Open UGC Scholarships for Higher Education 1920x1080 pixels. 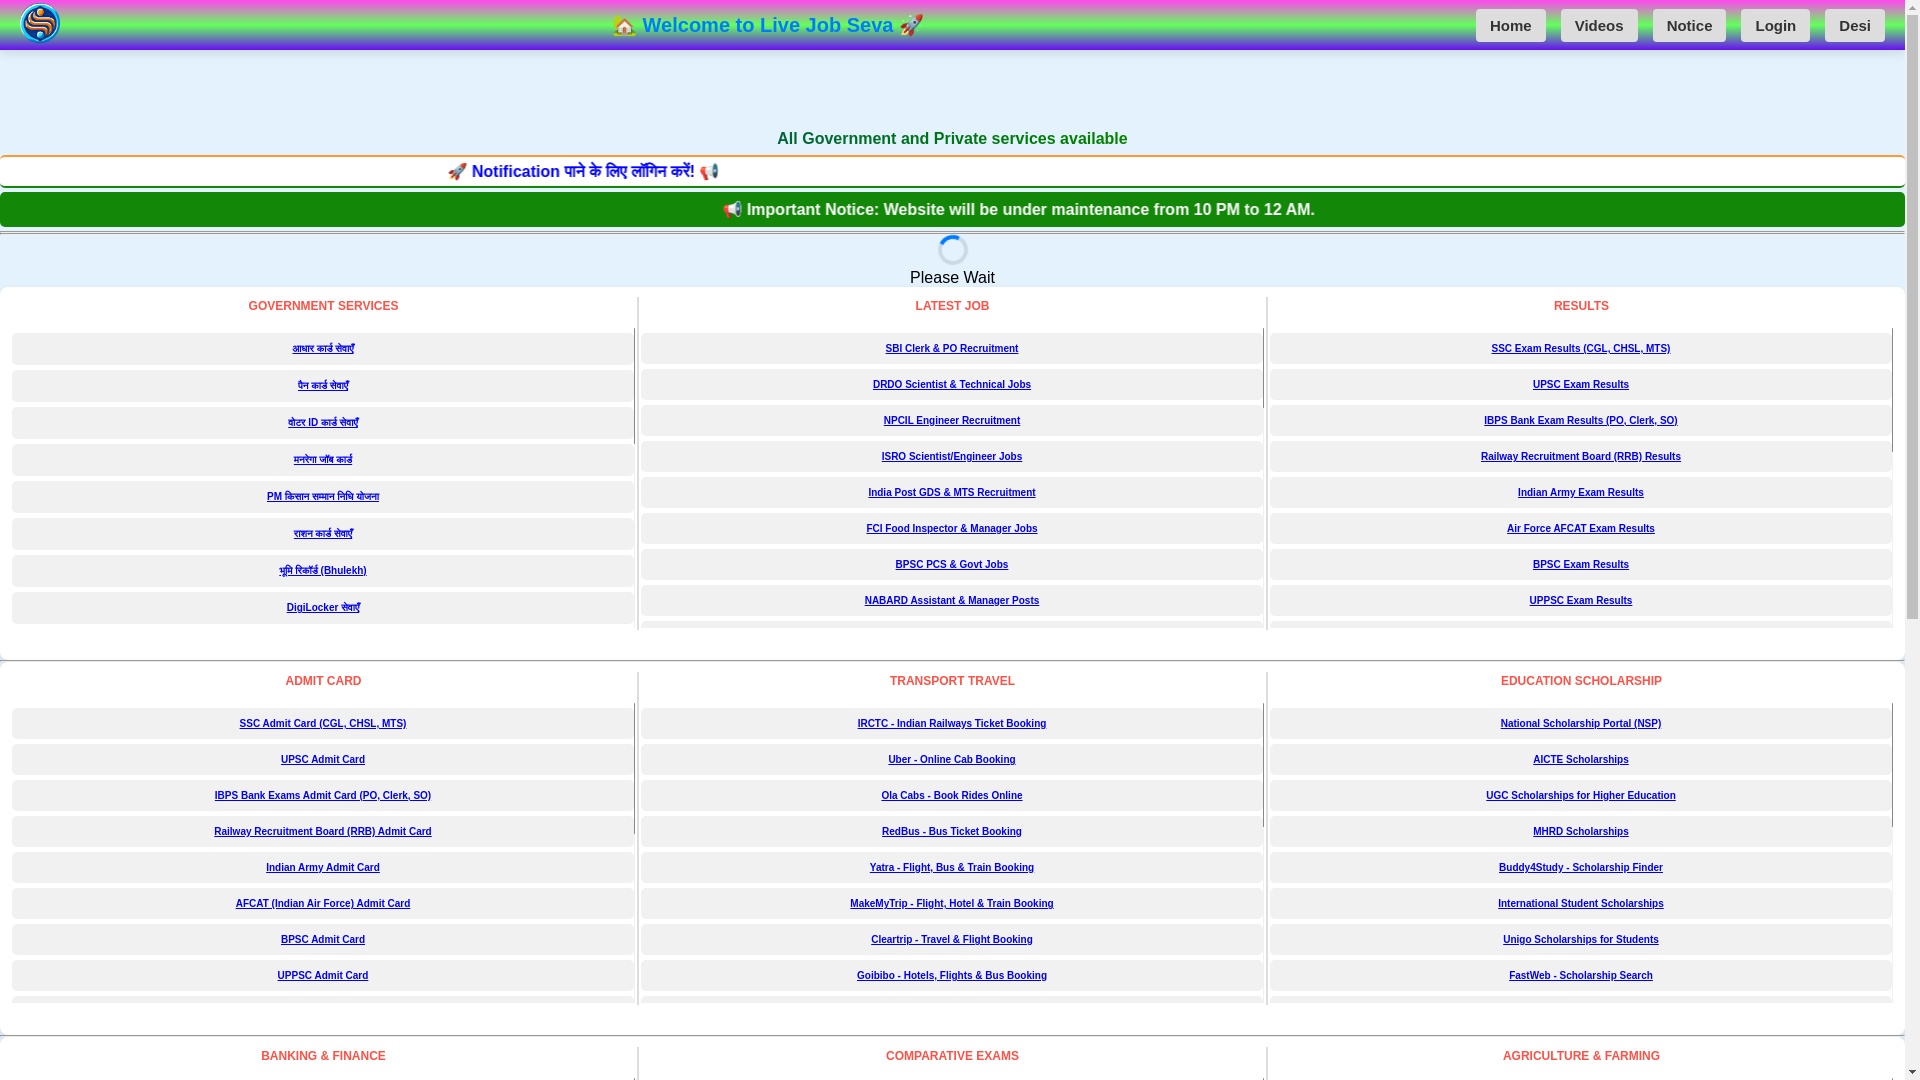[x=1580, y=796]
